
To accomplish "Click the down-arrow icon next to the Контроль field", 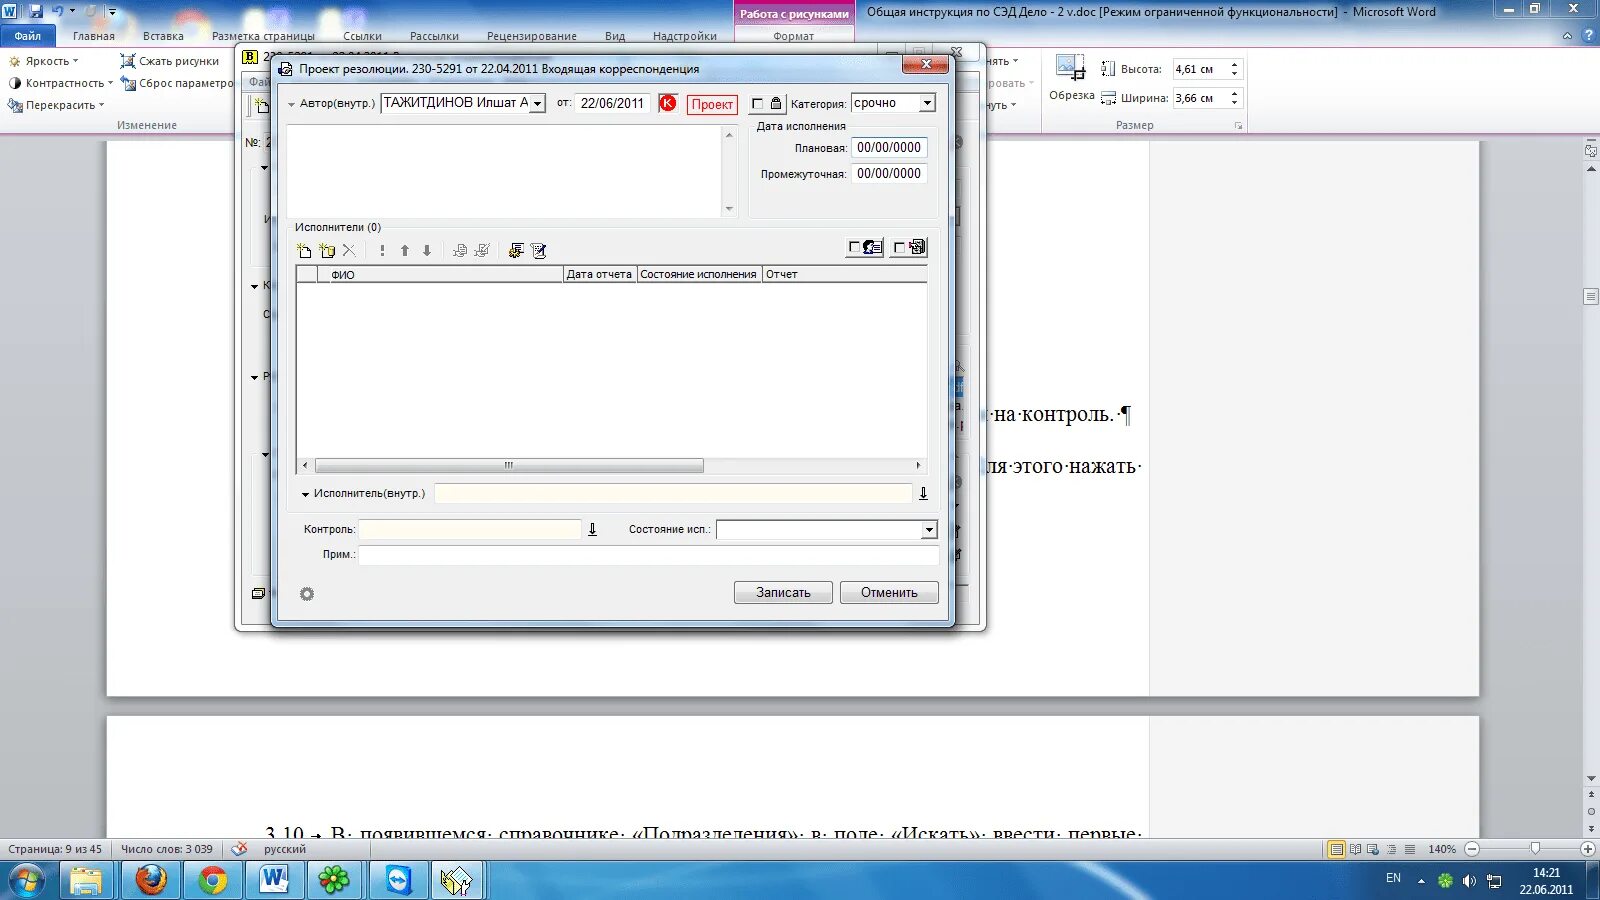I will (592, 529).
